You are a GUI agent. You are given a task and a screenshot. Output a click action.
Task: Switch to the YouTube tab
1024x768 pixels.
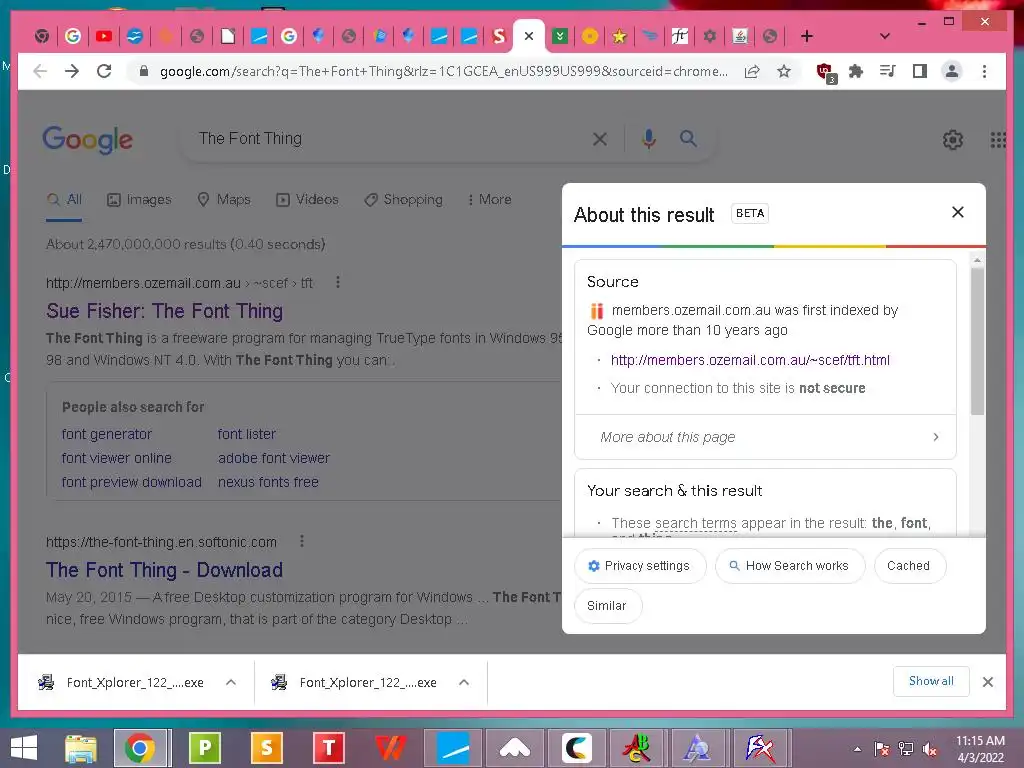tap(103, 36)
